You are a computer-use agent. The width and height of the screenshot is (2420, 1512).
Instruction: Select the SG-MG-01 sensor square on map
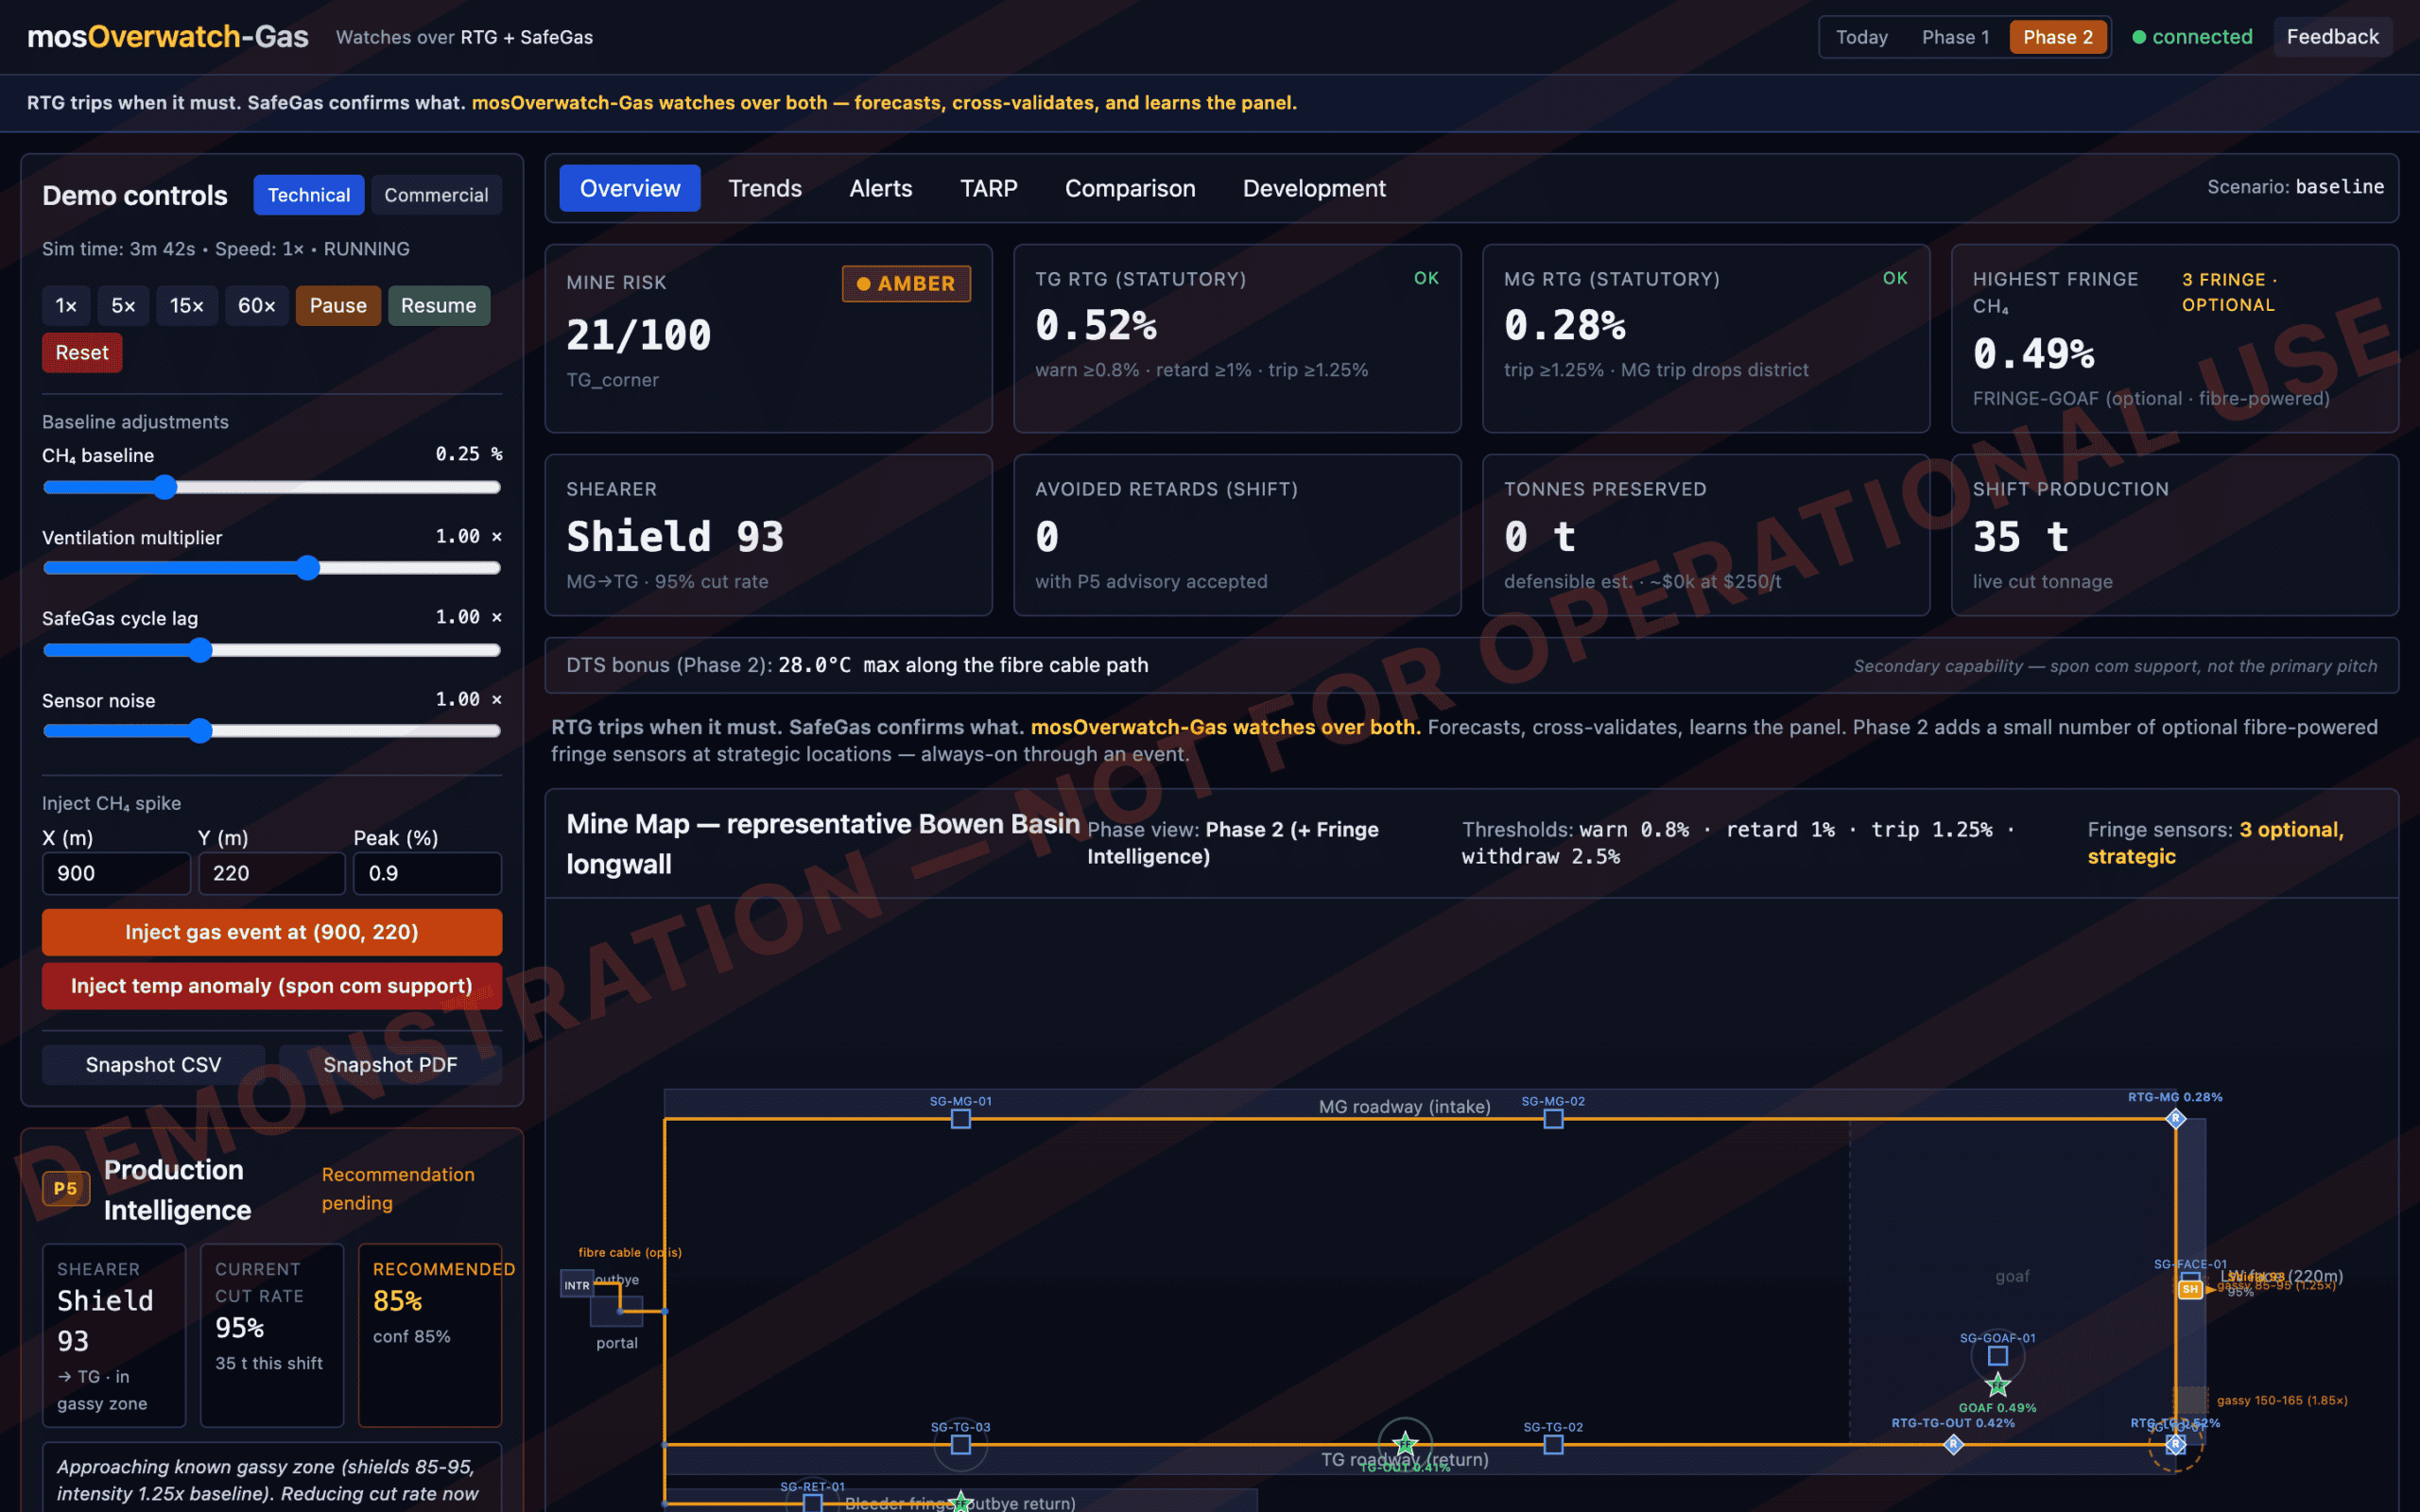960,1119
